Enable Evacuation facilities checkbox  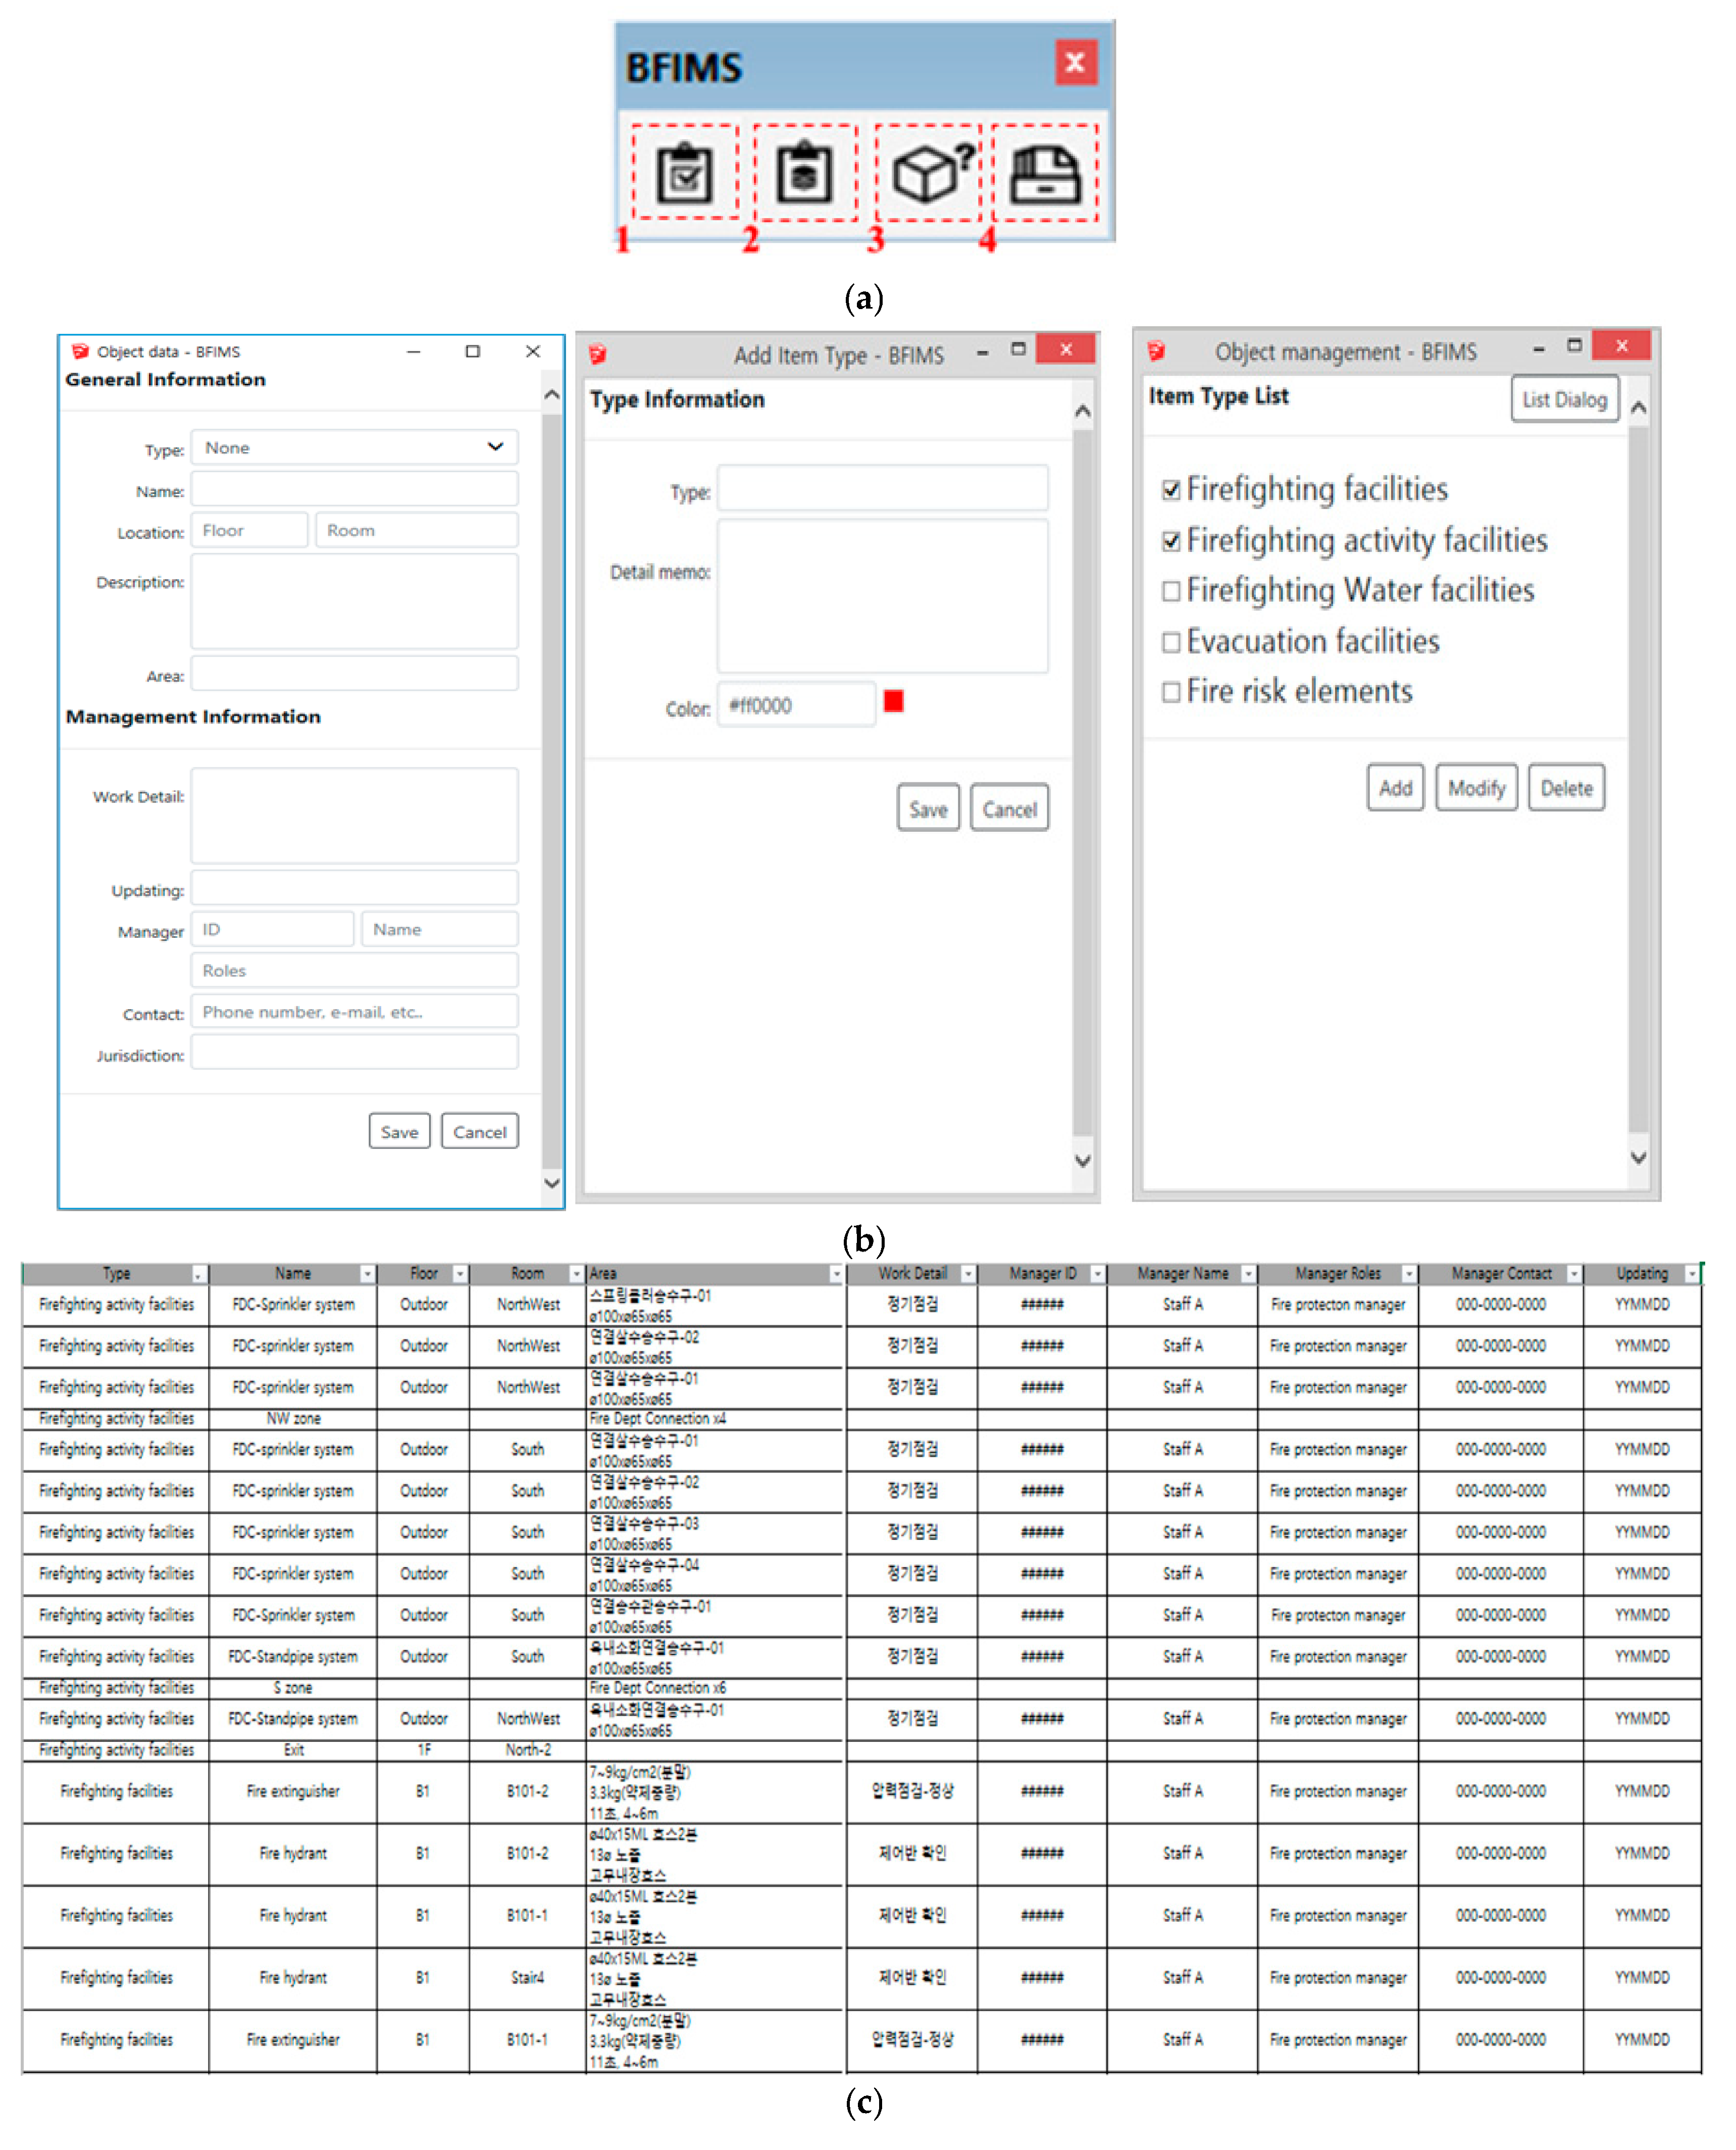point(1171,642)
